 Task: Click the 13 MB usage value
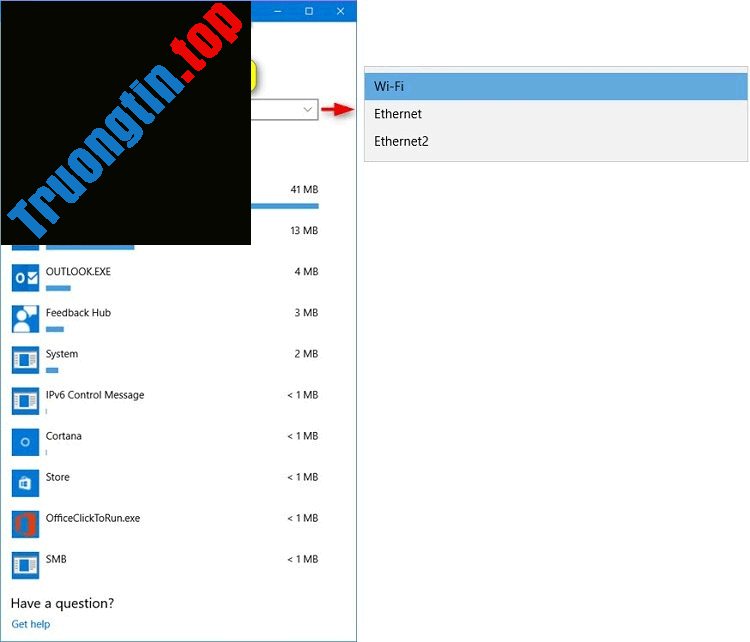[x=304, y=231]
